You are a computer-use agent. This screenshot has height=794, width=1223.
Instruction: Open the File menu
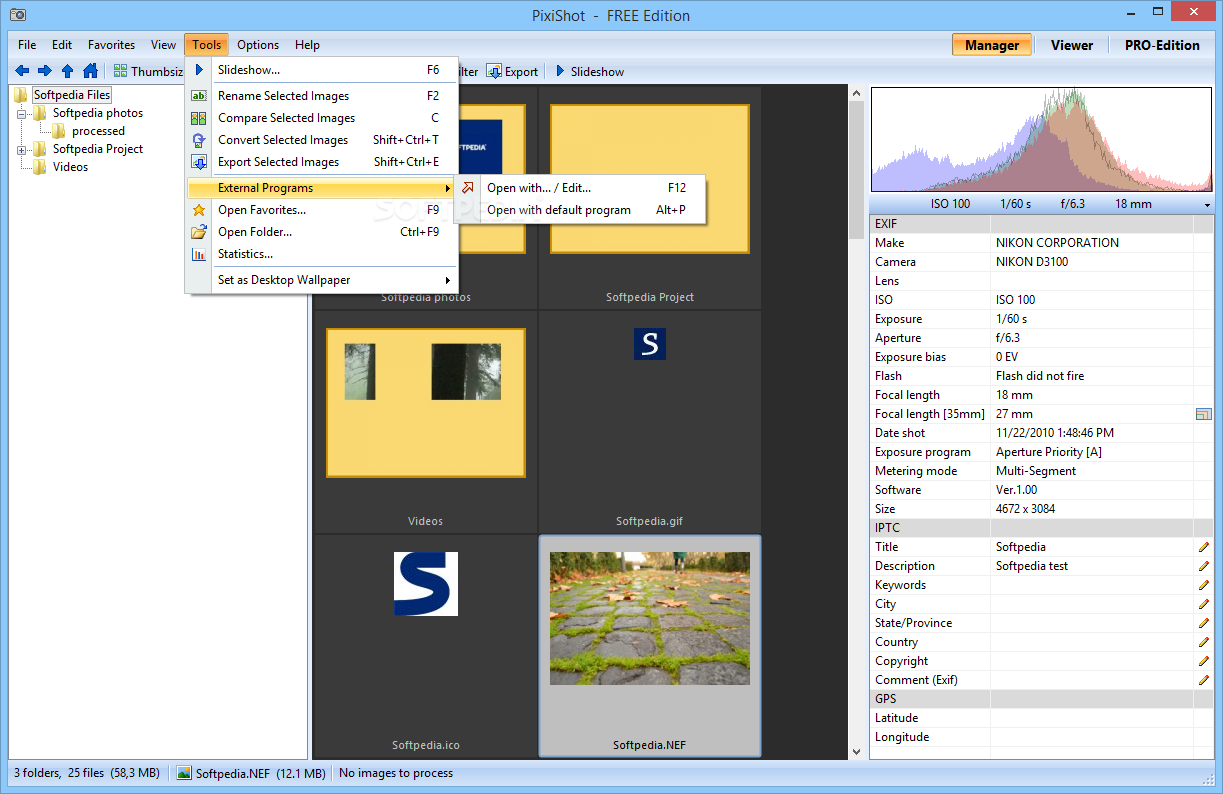27,45
